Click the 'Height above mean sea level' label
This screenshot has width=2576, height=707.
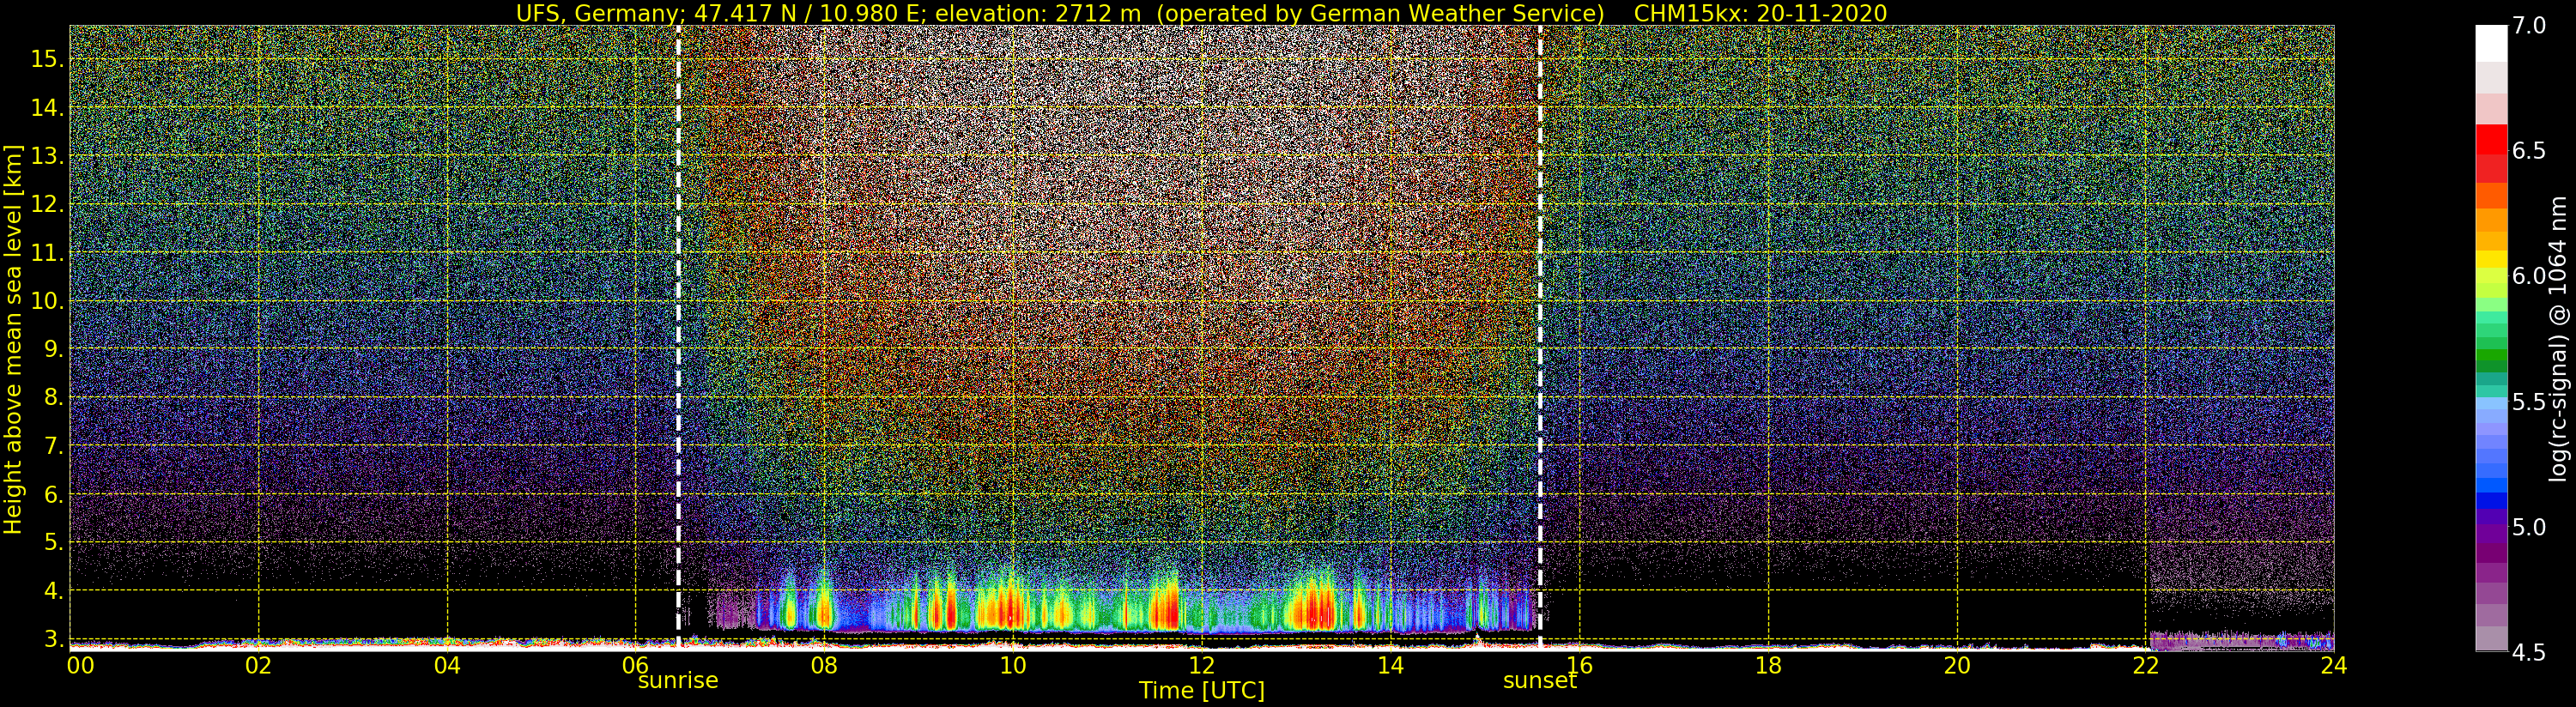tap(13, 338)
